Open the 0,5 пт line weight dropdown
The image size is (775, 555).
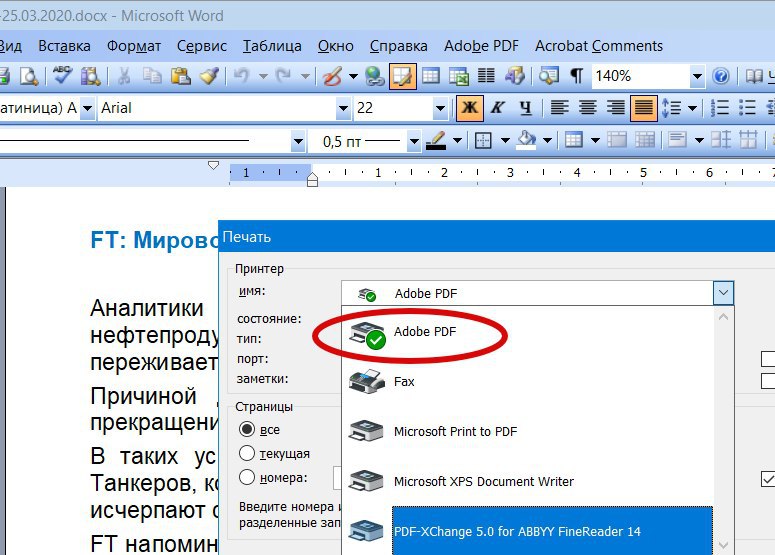click(x=414, y=141)
